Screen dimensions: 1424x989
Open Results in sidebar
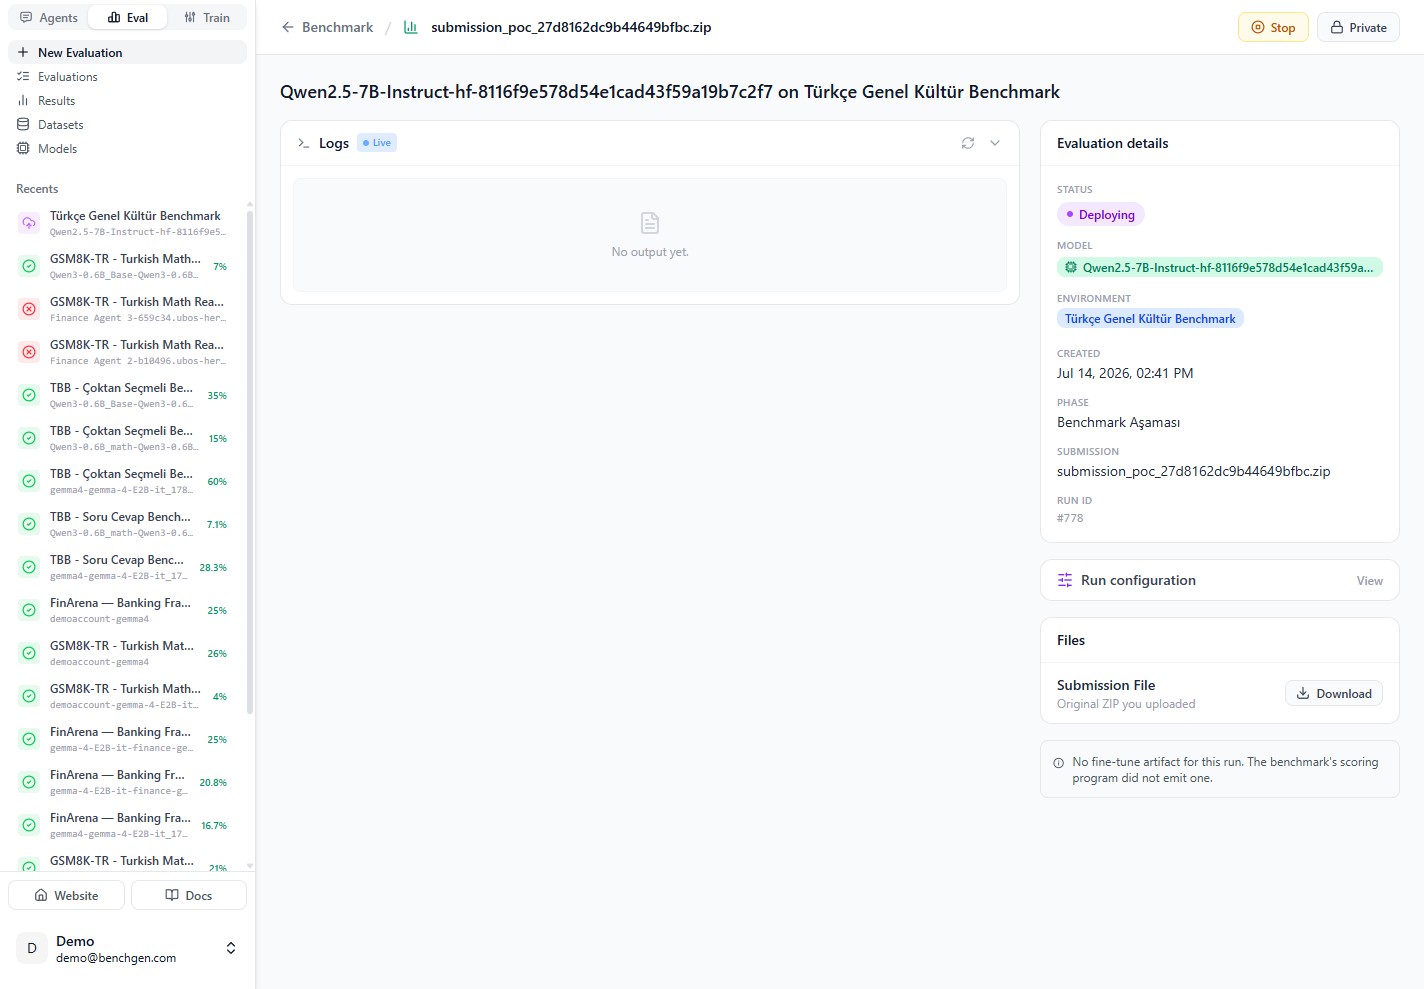[127, 101]
